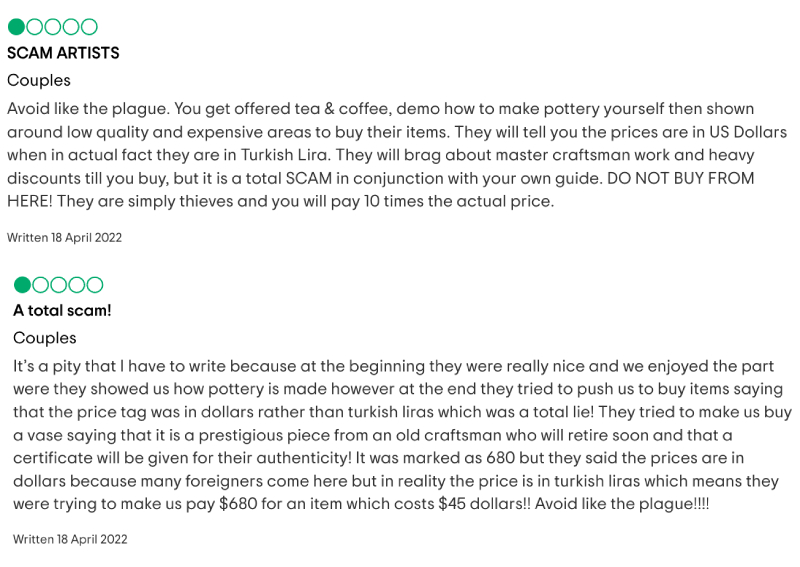Click third rating bubble of 'A total scam!' review
The image size is (800, 567).
[58, 284]
